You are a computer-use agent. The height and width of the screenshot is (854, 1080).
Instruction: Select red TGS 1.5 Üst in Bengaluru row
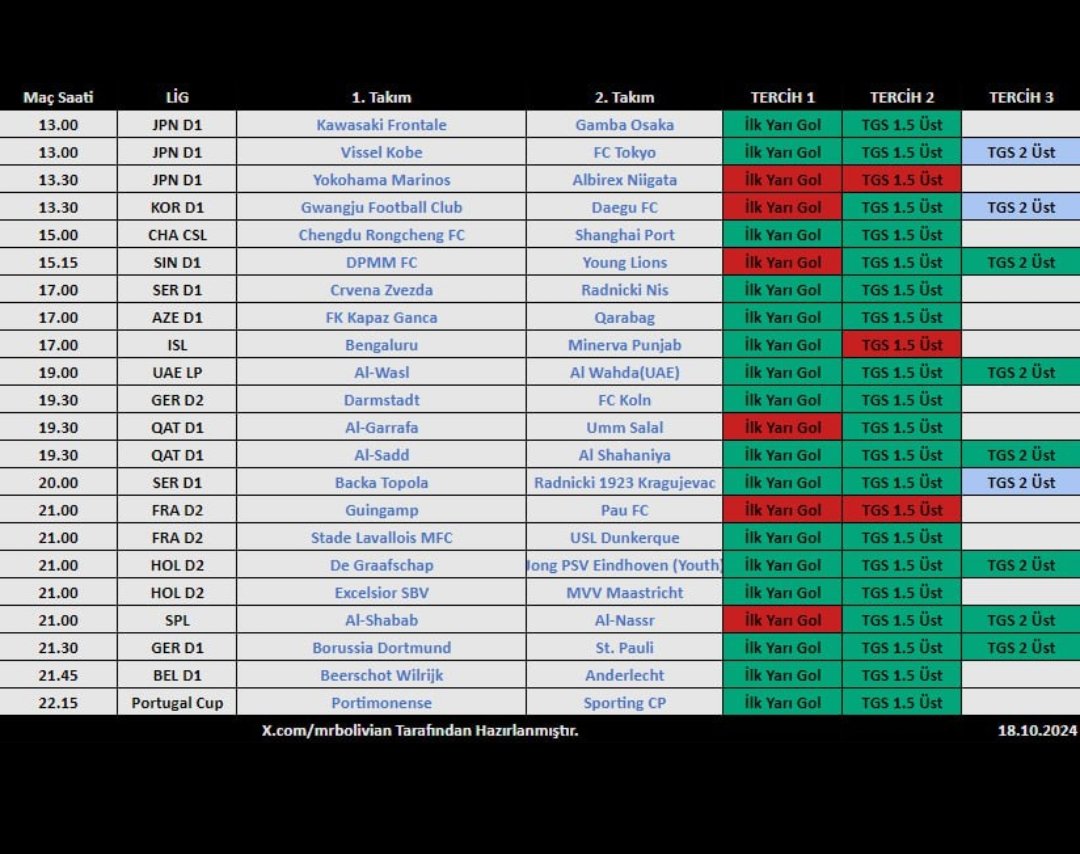[902, 345]
